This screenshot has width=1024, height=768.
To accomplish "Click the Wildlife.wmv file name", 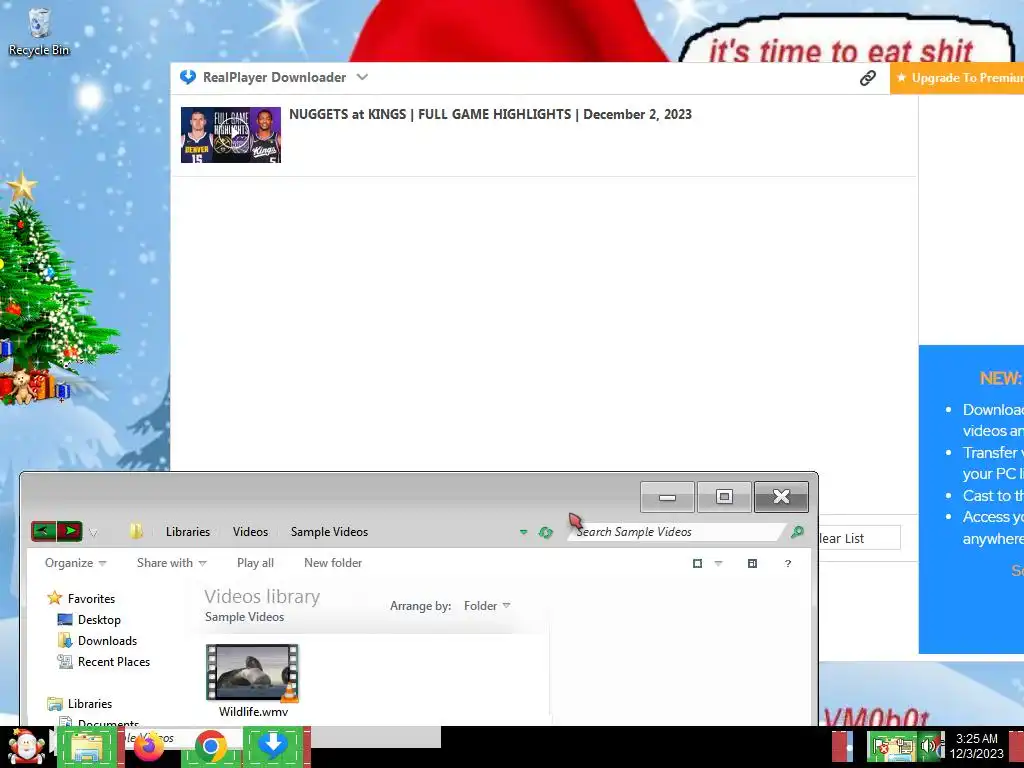I will 253,711.
